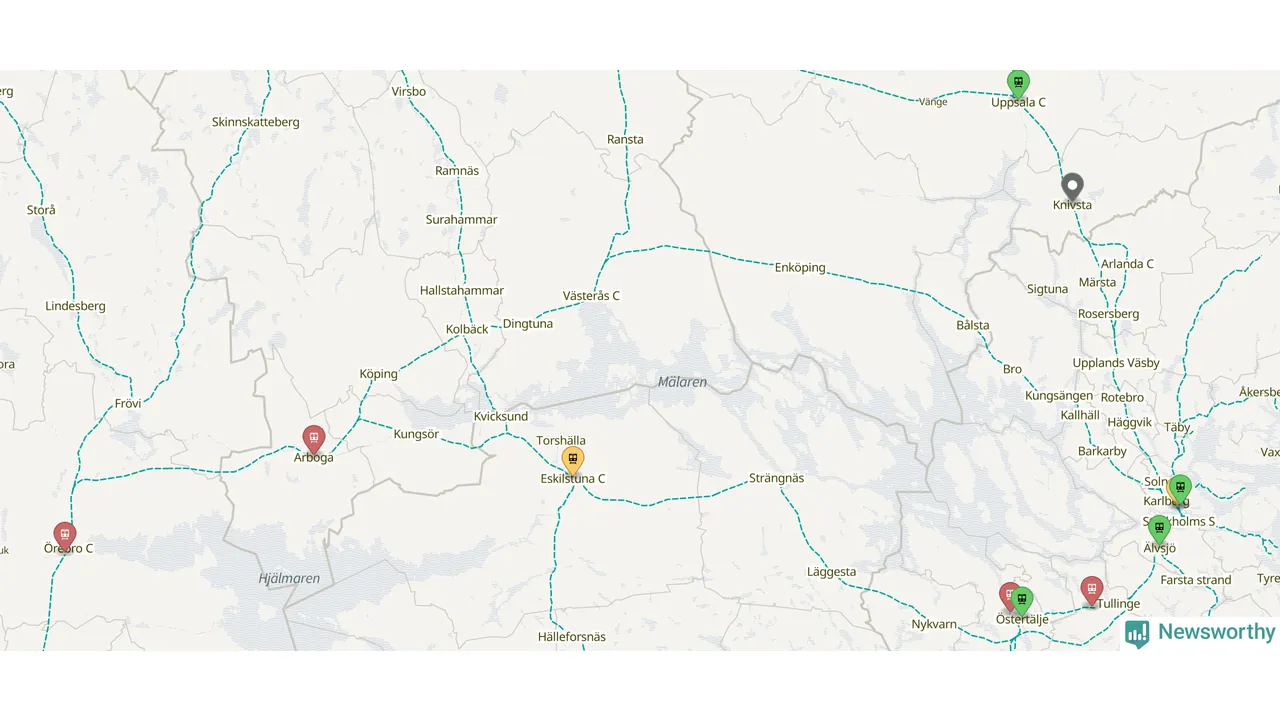The height and width of the screenshot is (720, 1280).
Task: Open the red train marker at Arboga
Action: point(314,440)
